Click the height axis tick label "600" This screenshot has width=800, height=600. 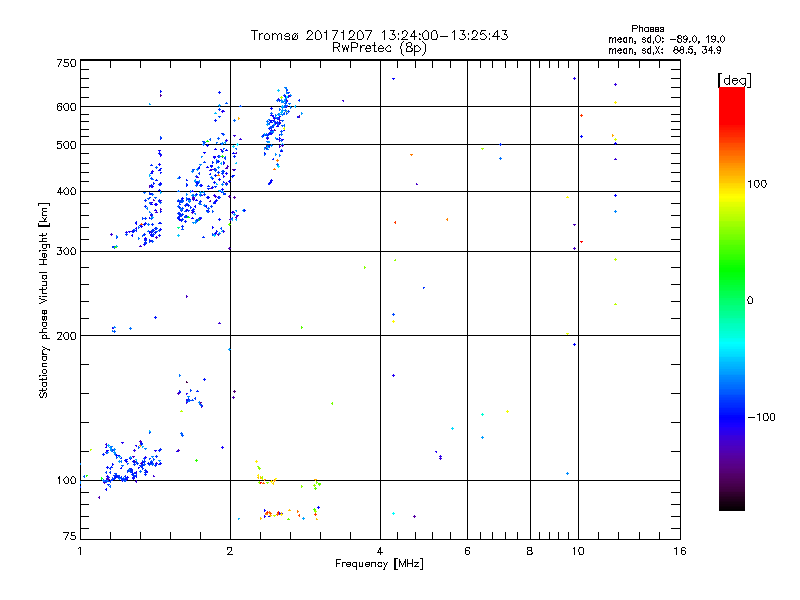66,107
